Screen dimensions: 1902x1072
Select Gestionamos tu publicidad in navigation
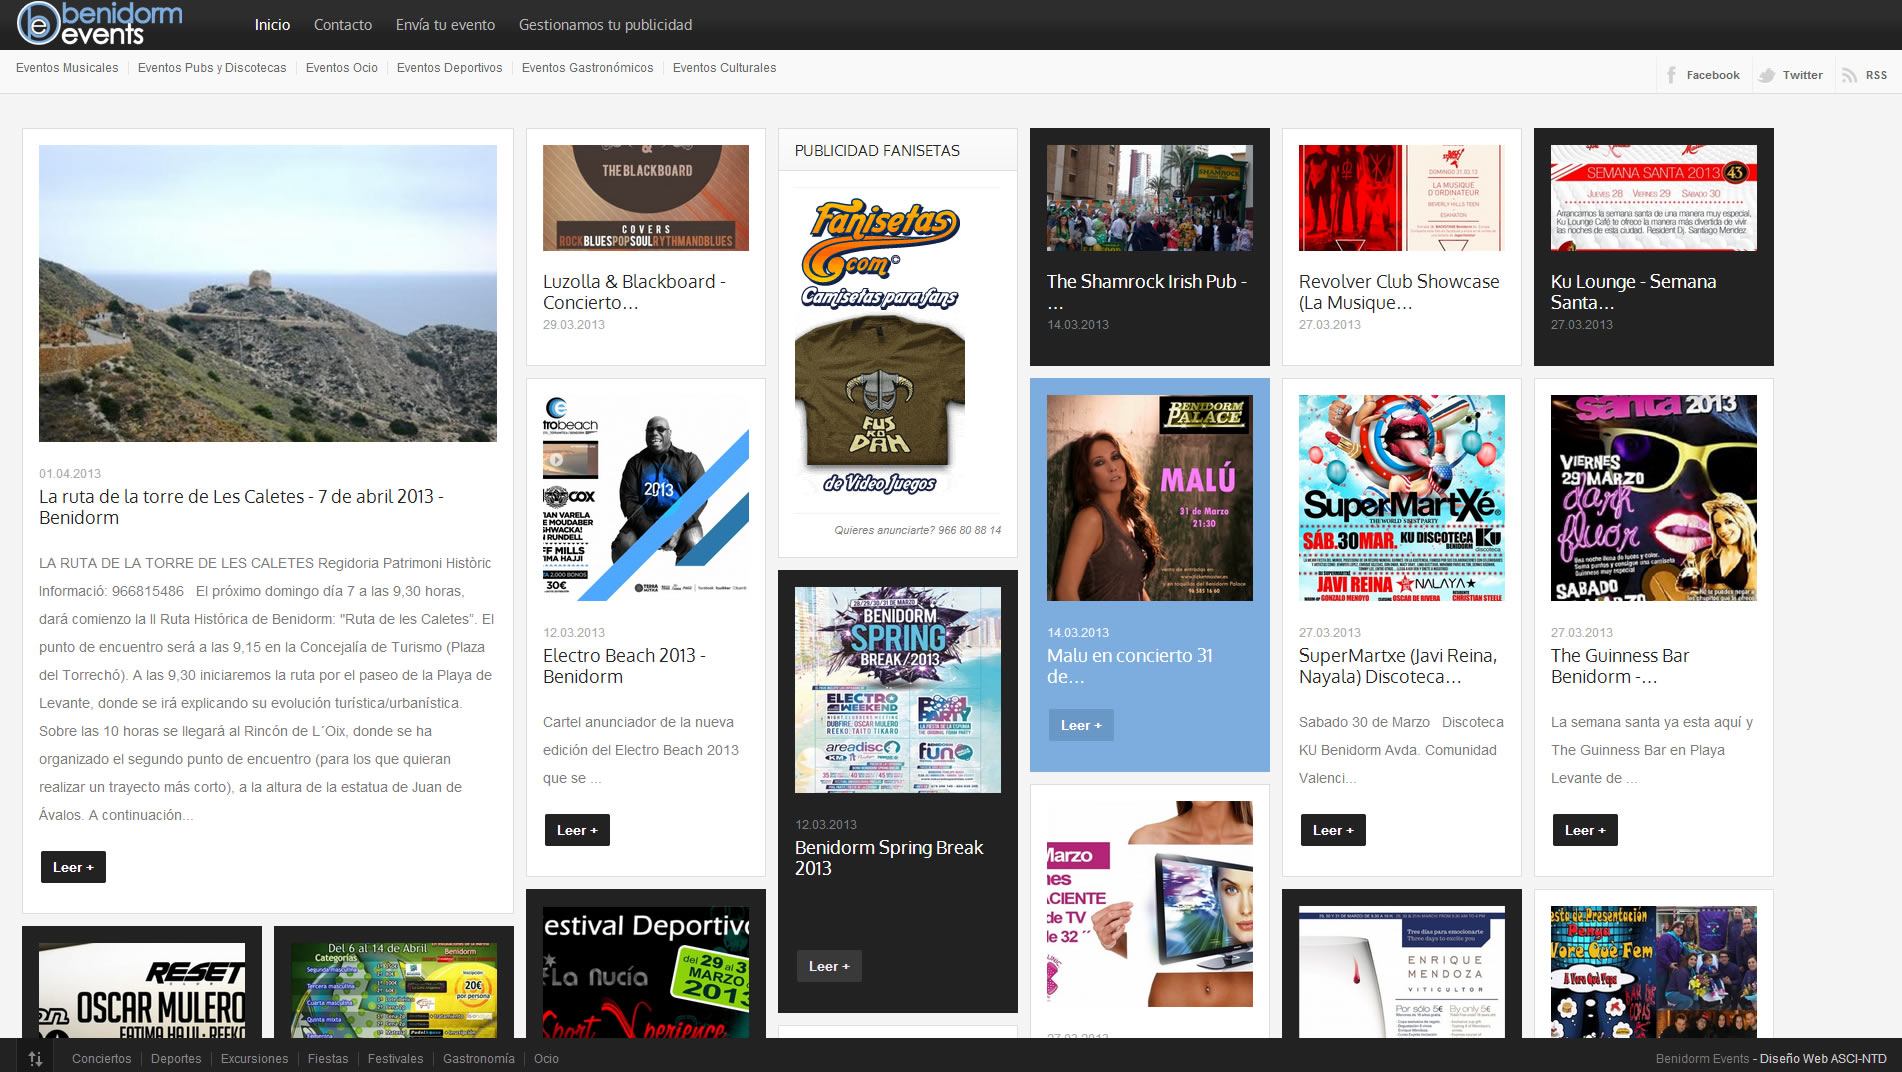[x=605, y=25]
